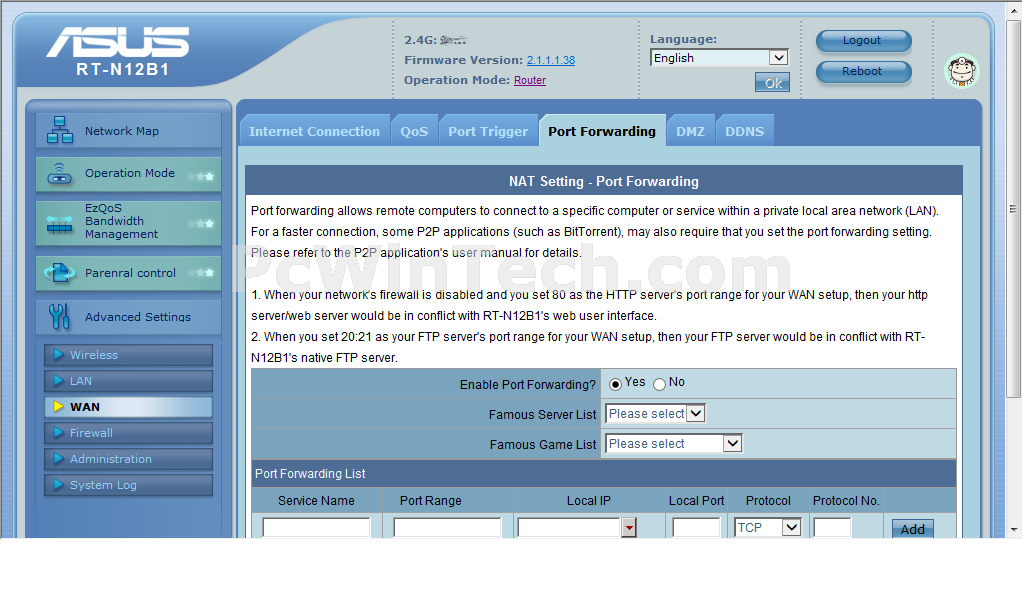Click the ASUS logo
The image size is (1022, 607).
tap(118, 42)
